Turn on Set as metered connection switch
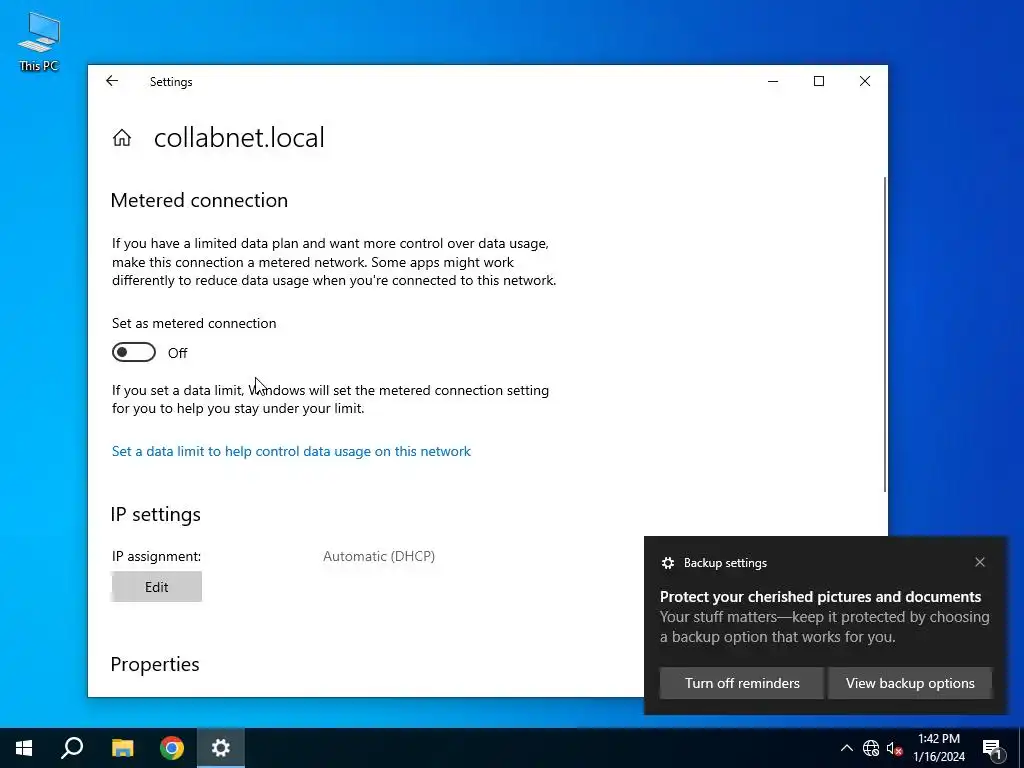The width and height of the screenshot is (1024, 768). click(134, 353)
